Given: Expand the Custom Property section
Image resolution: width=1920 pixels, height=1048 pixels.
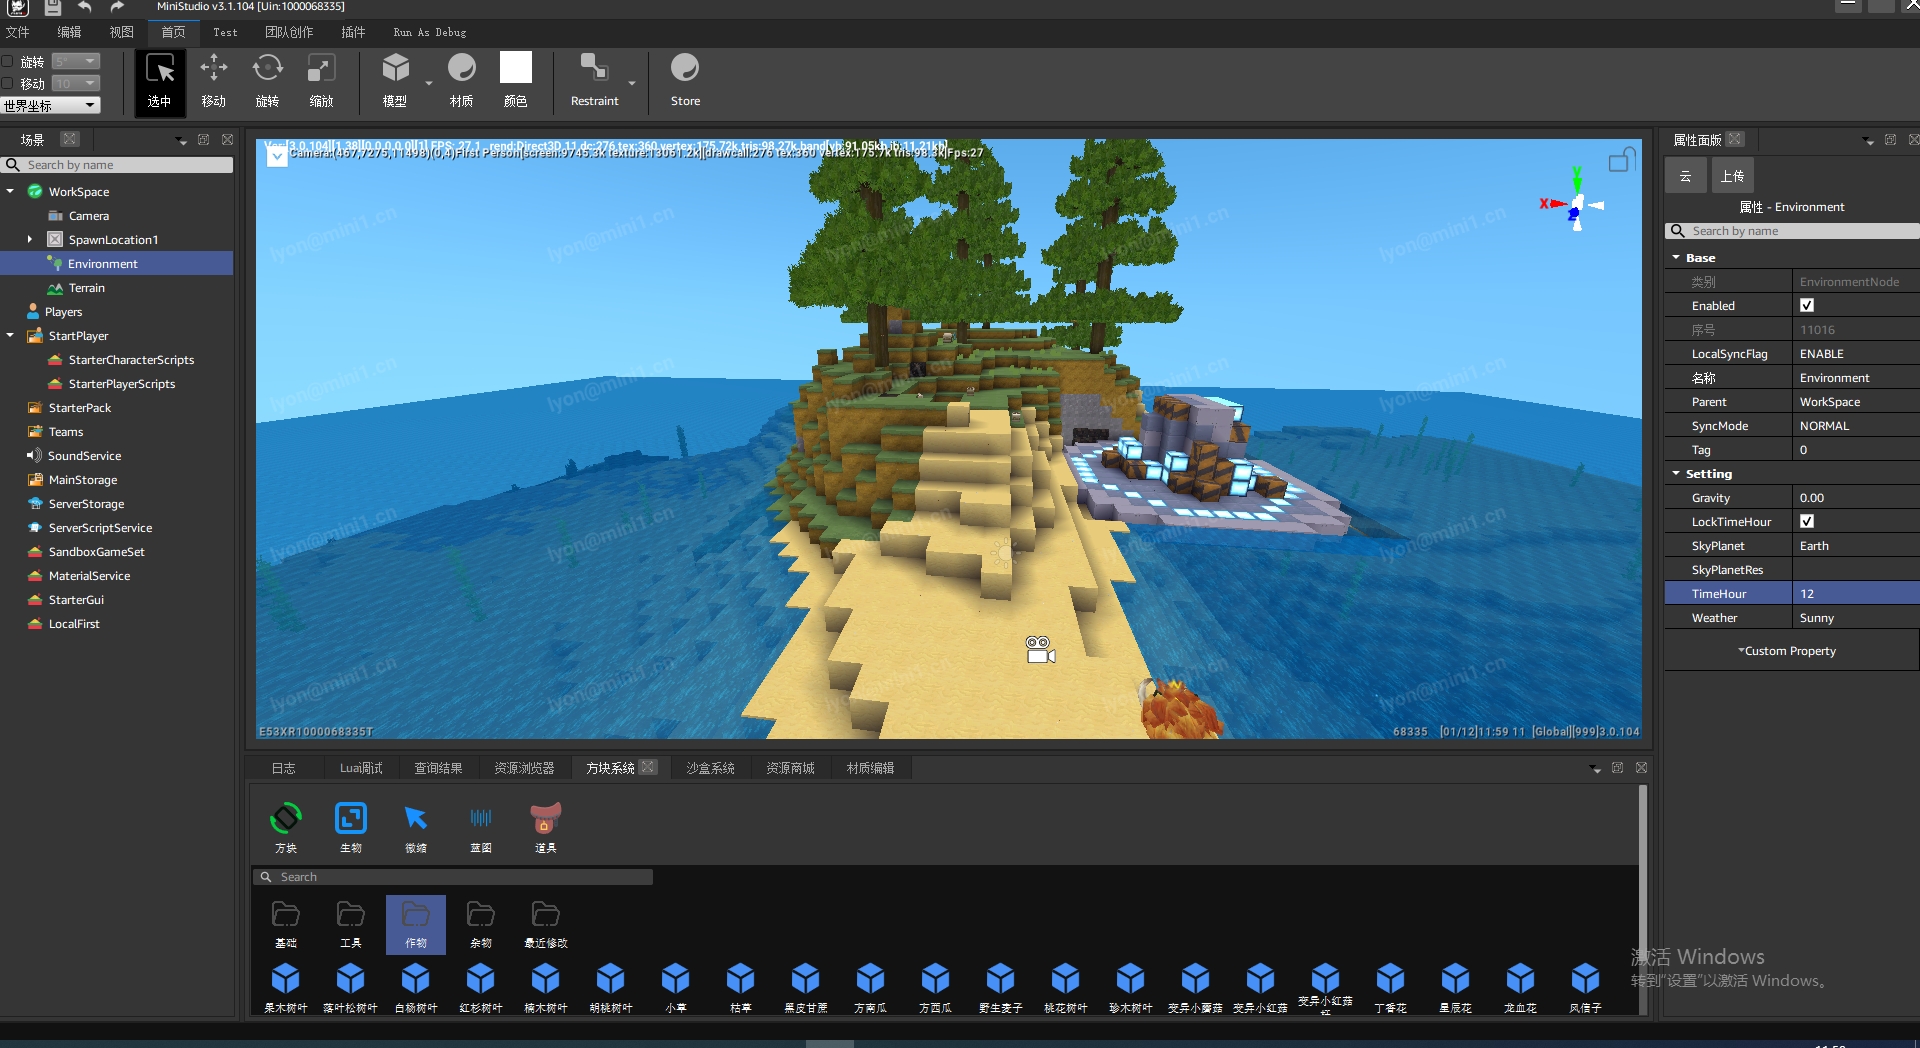Looking at the screenshot, I should click(1788, 651).
